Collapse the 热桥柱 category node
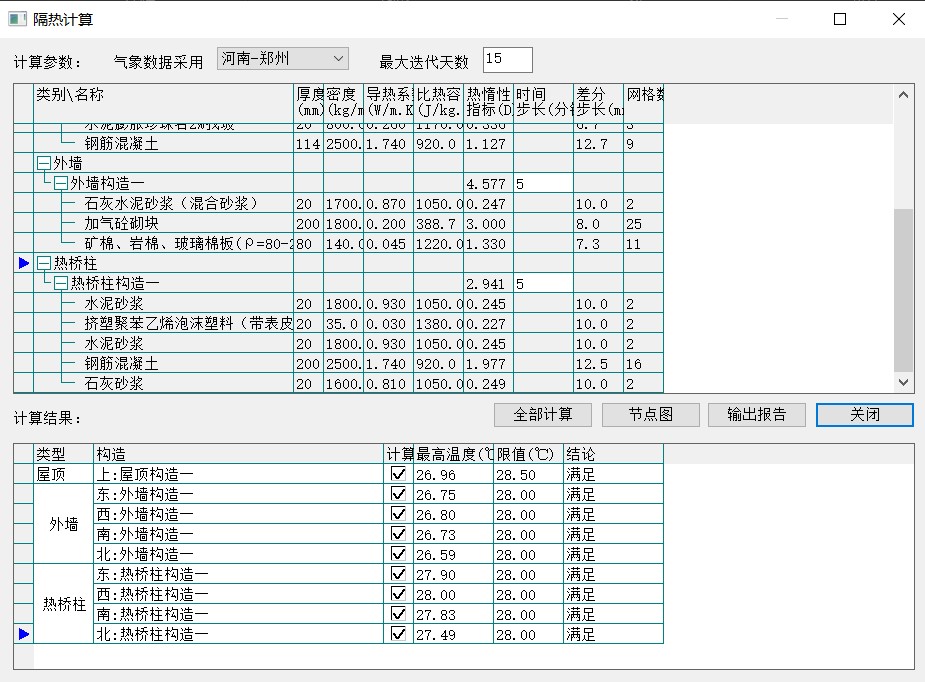The height and width of the screenshot is (682, 925). [43, 264]
